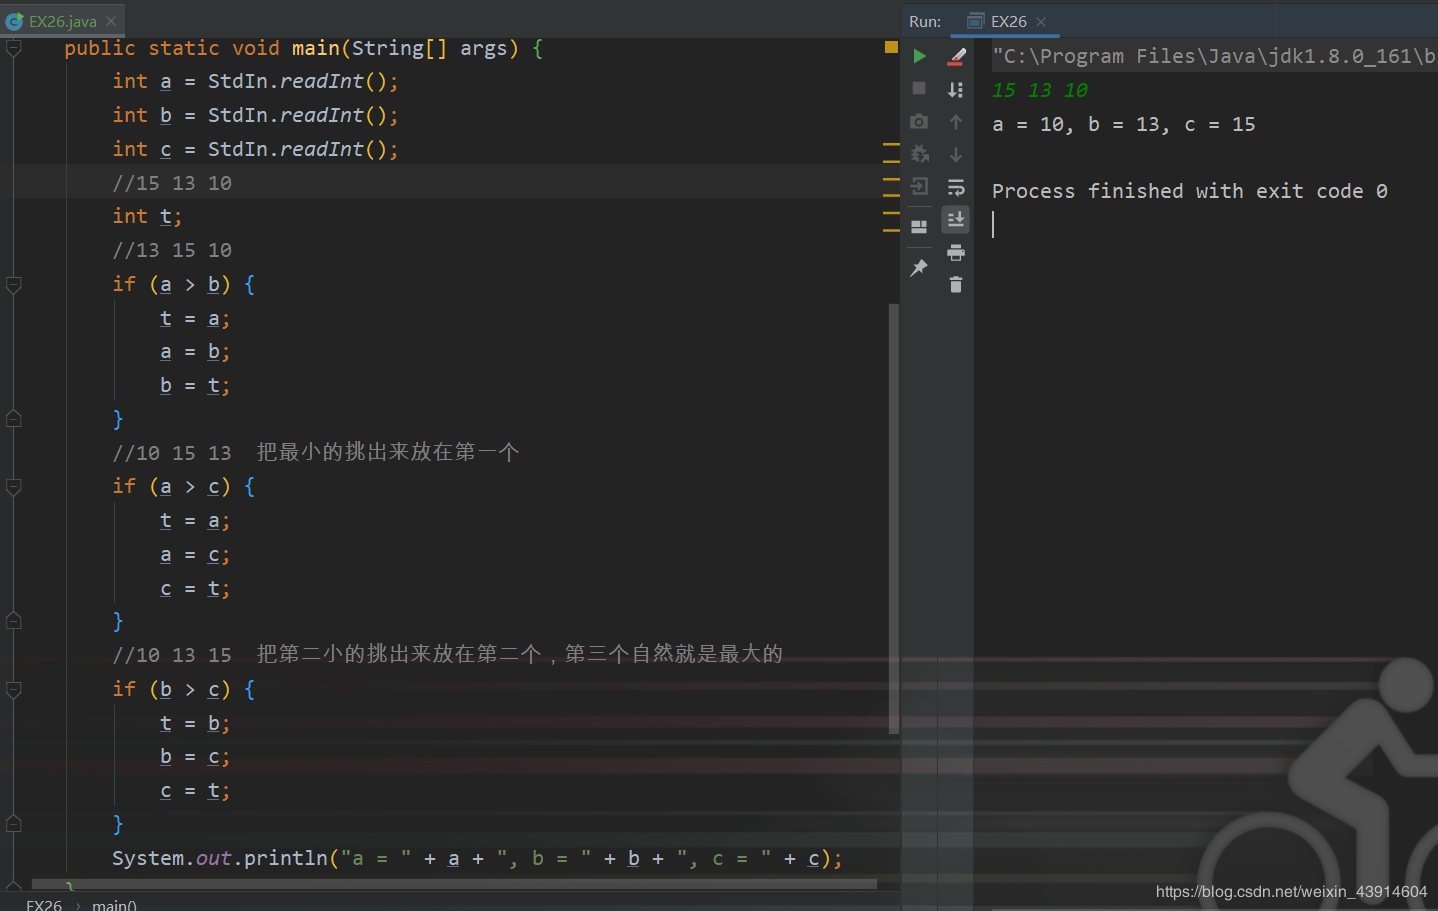The width and height of the screenshot is (1438, 911).
Task: Rerun EX26 with the green play icon
Action: (919, 56)
